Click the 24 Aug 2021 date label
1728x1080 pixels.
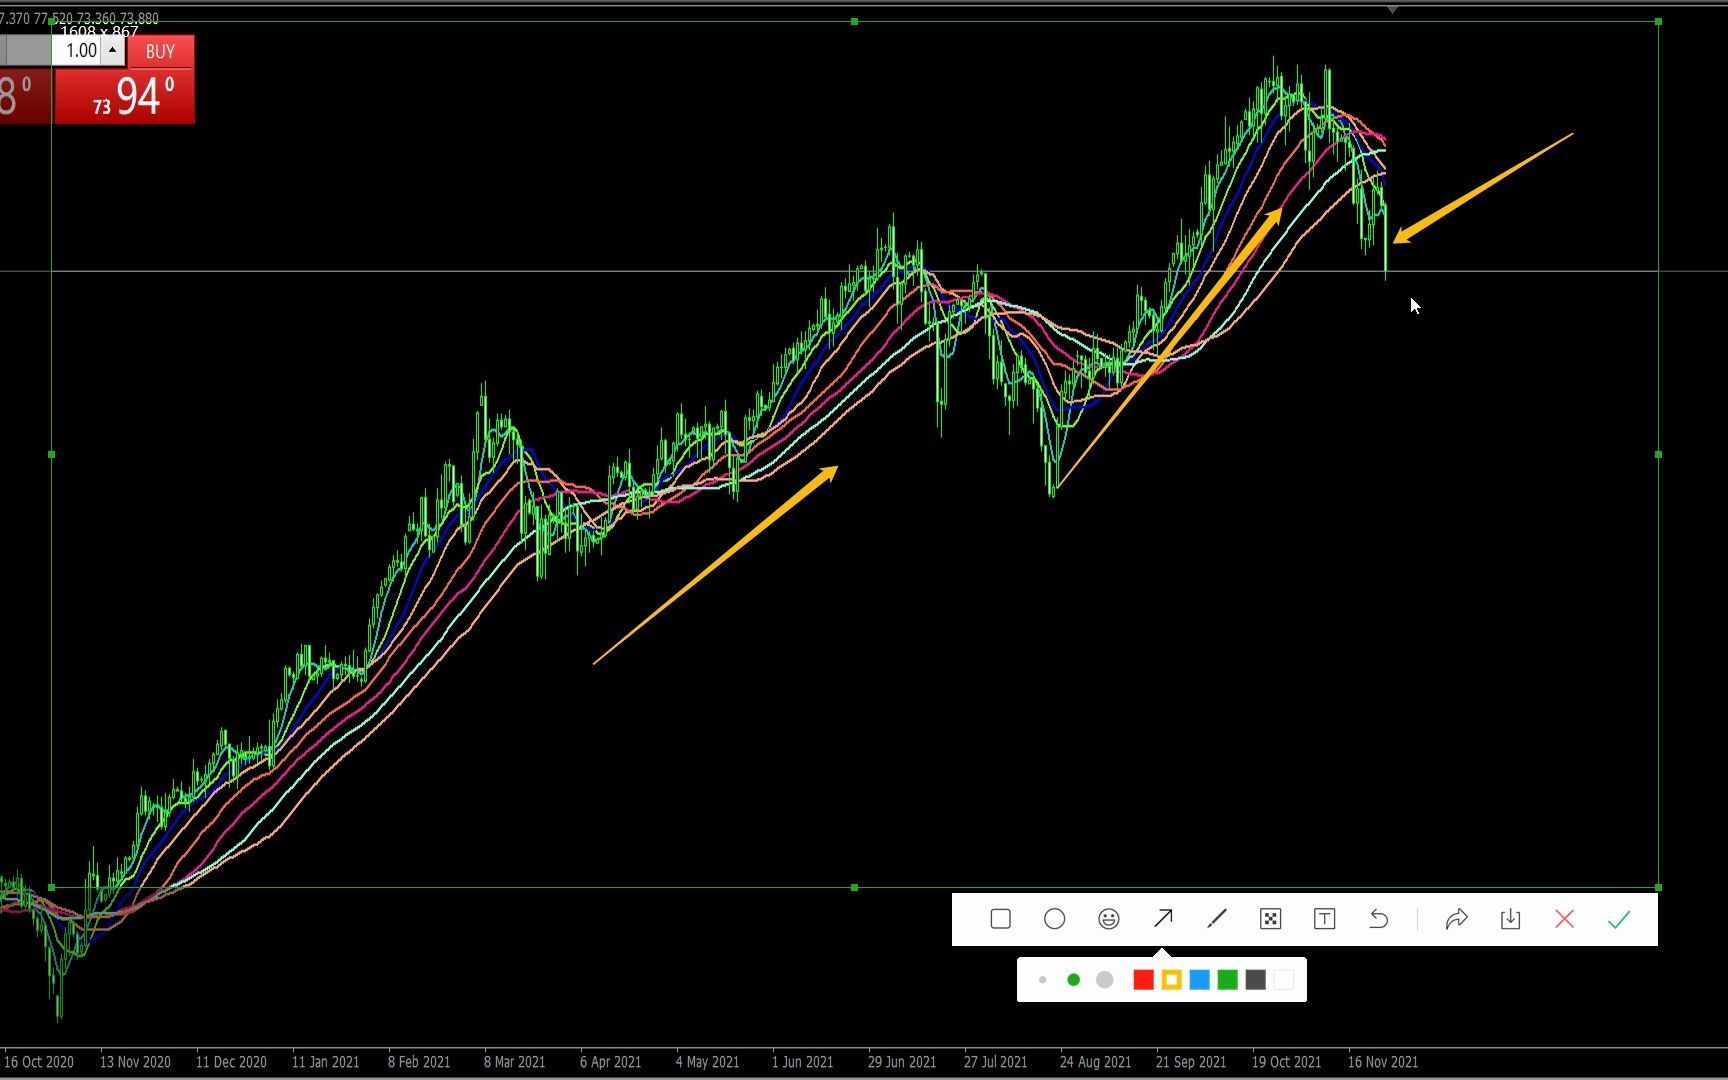click(x=1095, y=1062)
